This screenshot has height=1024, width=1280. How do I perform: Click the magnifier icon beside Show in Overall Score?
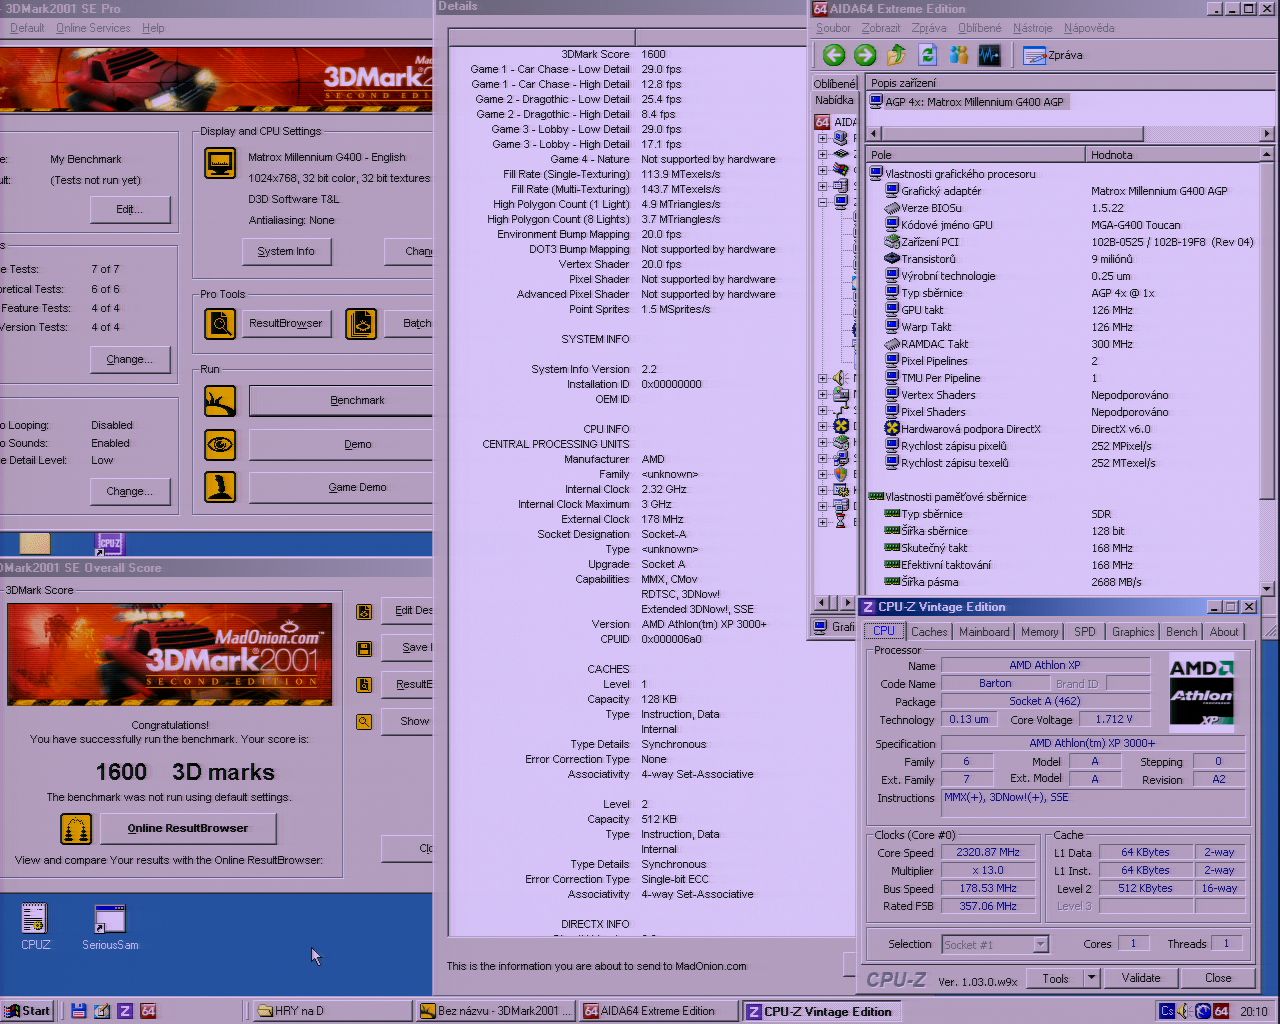tap(364, 721)
